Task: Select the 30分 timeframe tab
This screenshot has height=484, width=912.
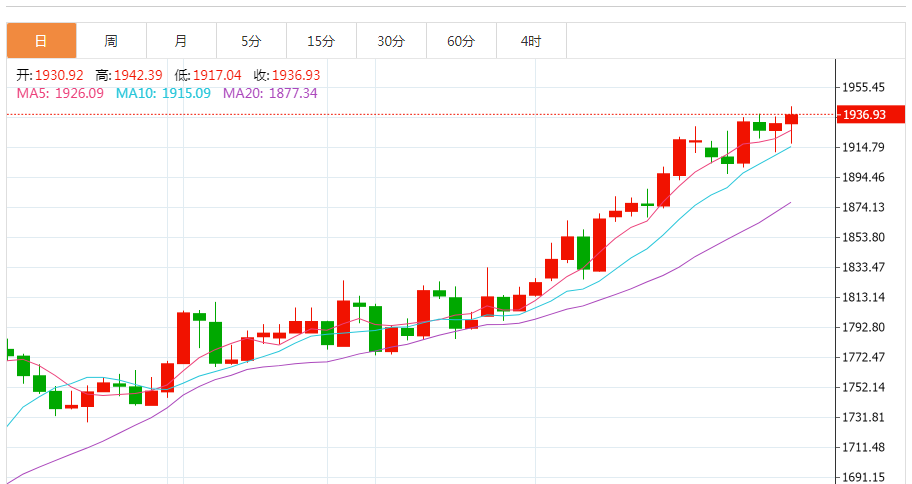Action: click(x=391, y=41)
